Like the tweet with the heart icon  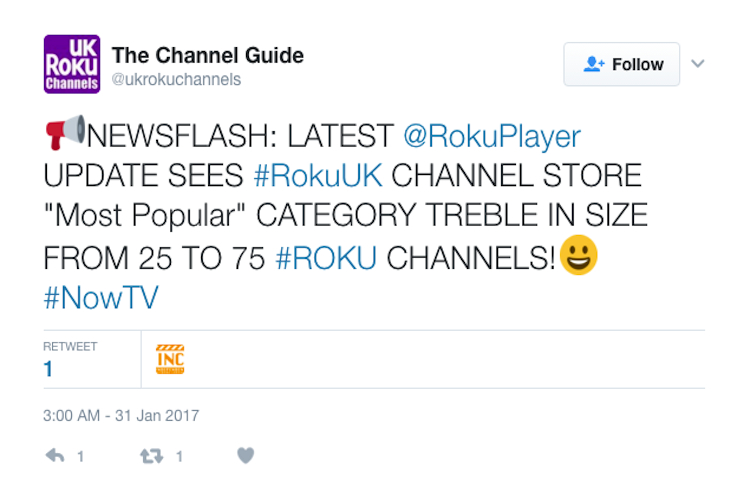pos(245,455)
